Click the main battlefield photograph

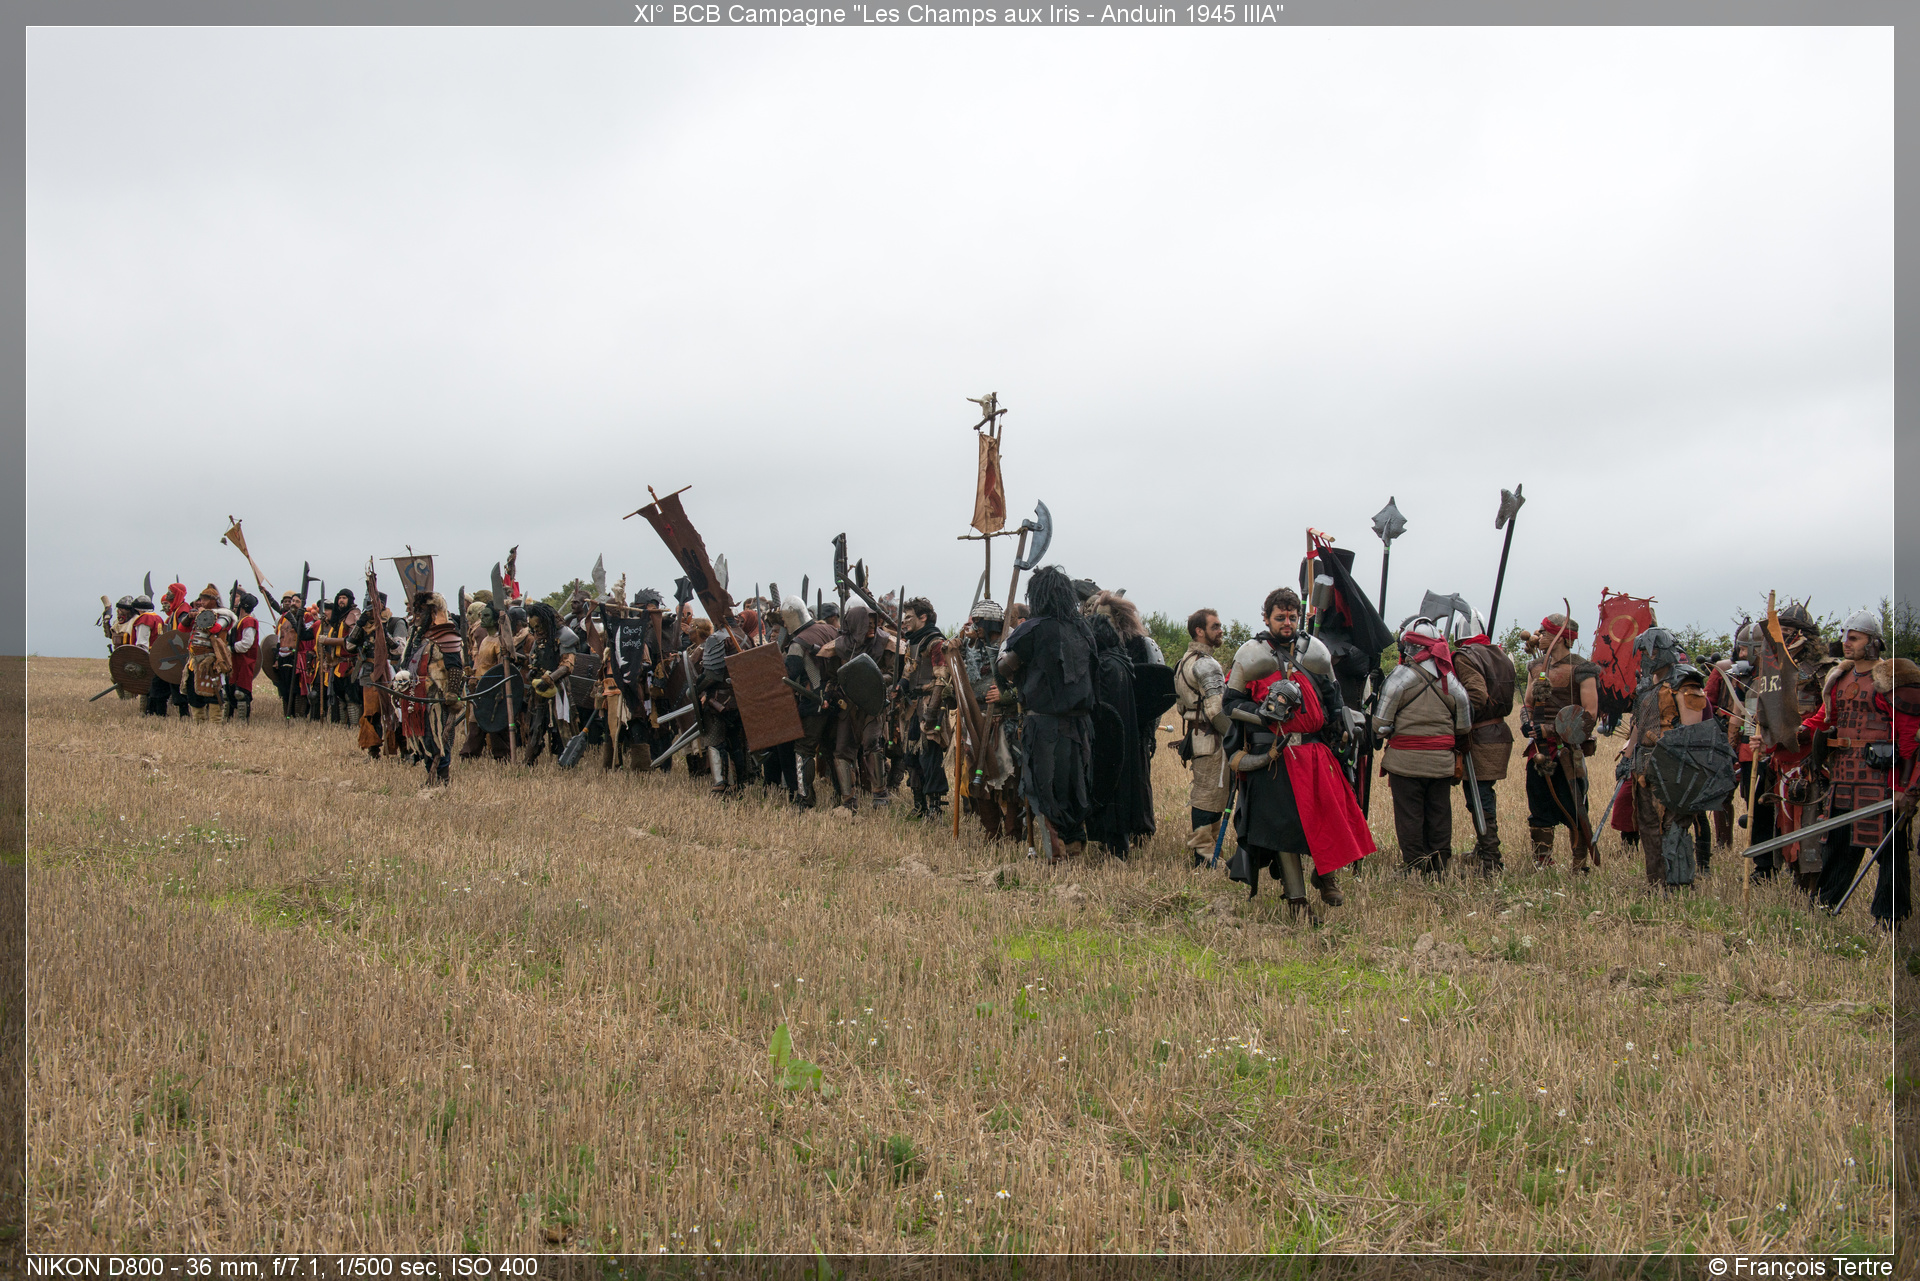[960, 640]
